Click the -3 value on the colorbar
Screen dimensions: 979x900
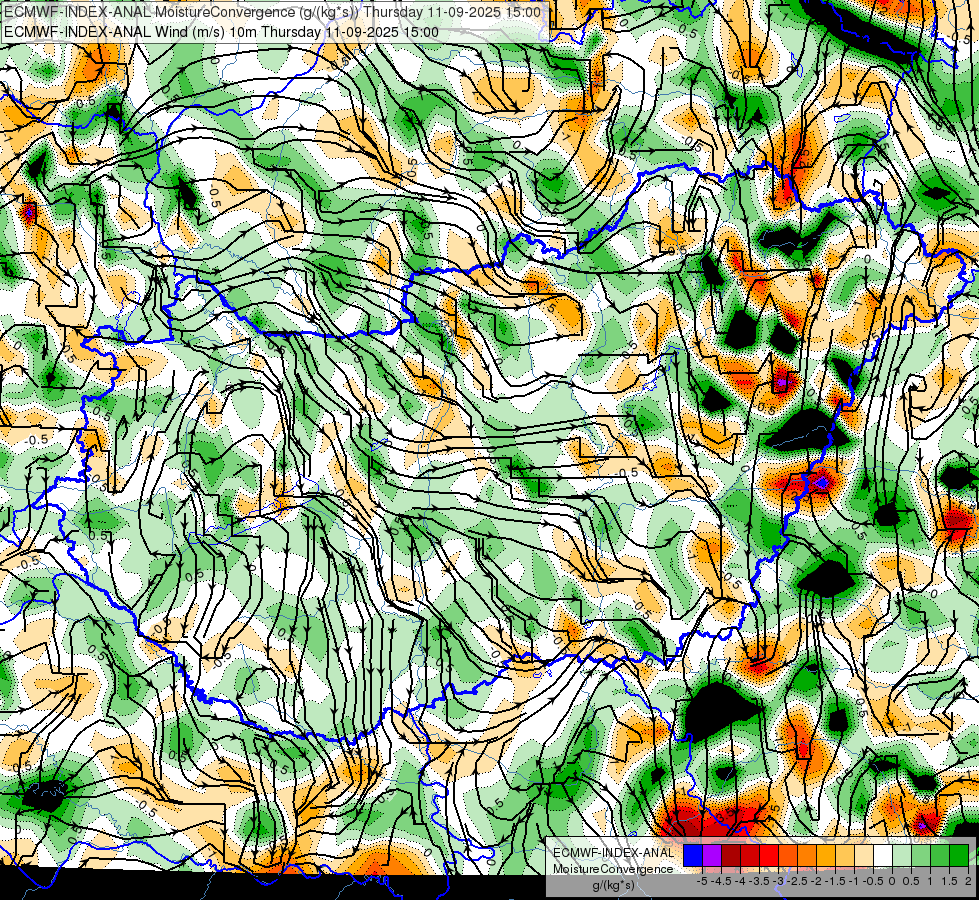pyautogui.click(x=778, y=881)
